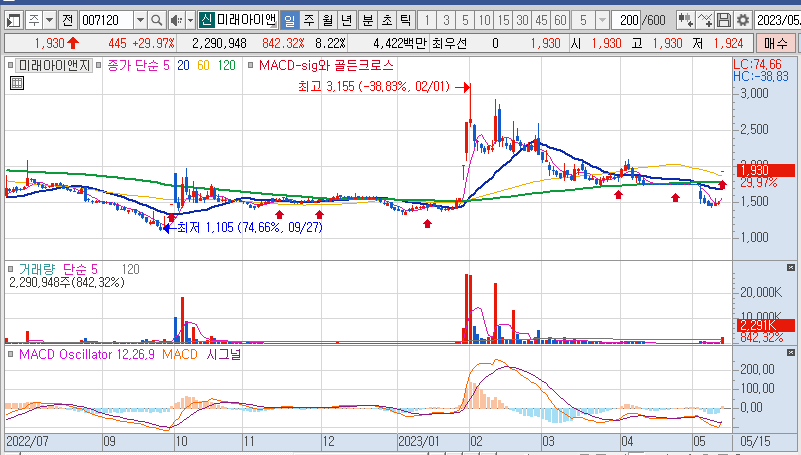The image size is (801, 455).
Task: Click the stock code field 007120
Action: click(106, 20)
